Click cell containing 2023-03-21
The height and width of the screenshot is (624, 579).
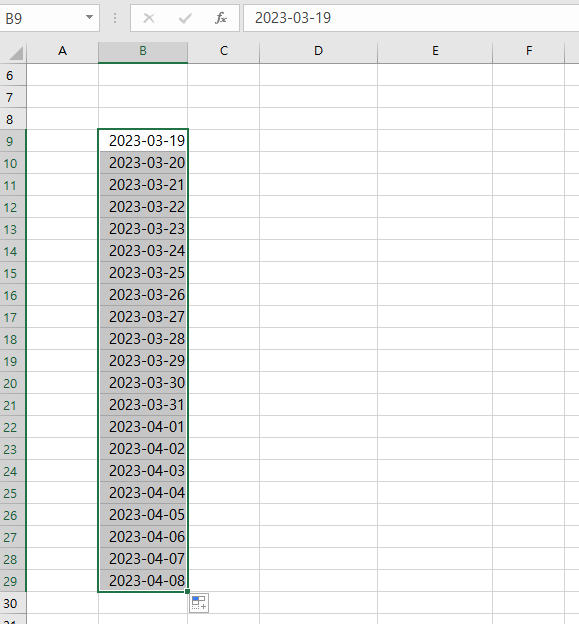143,185
